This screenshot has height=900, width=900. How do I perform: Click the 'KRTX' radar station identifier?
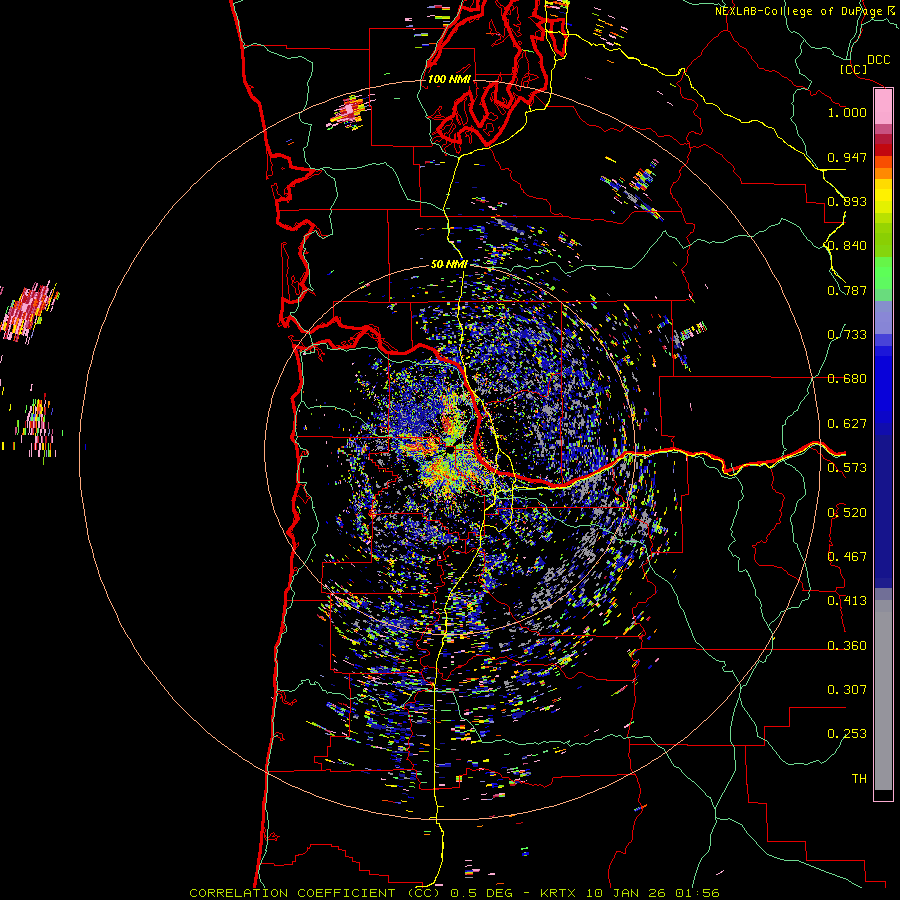click(x=560, y=893)
